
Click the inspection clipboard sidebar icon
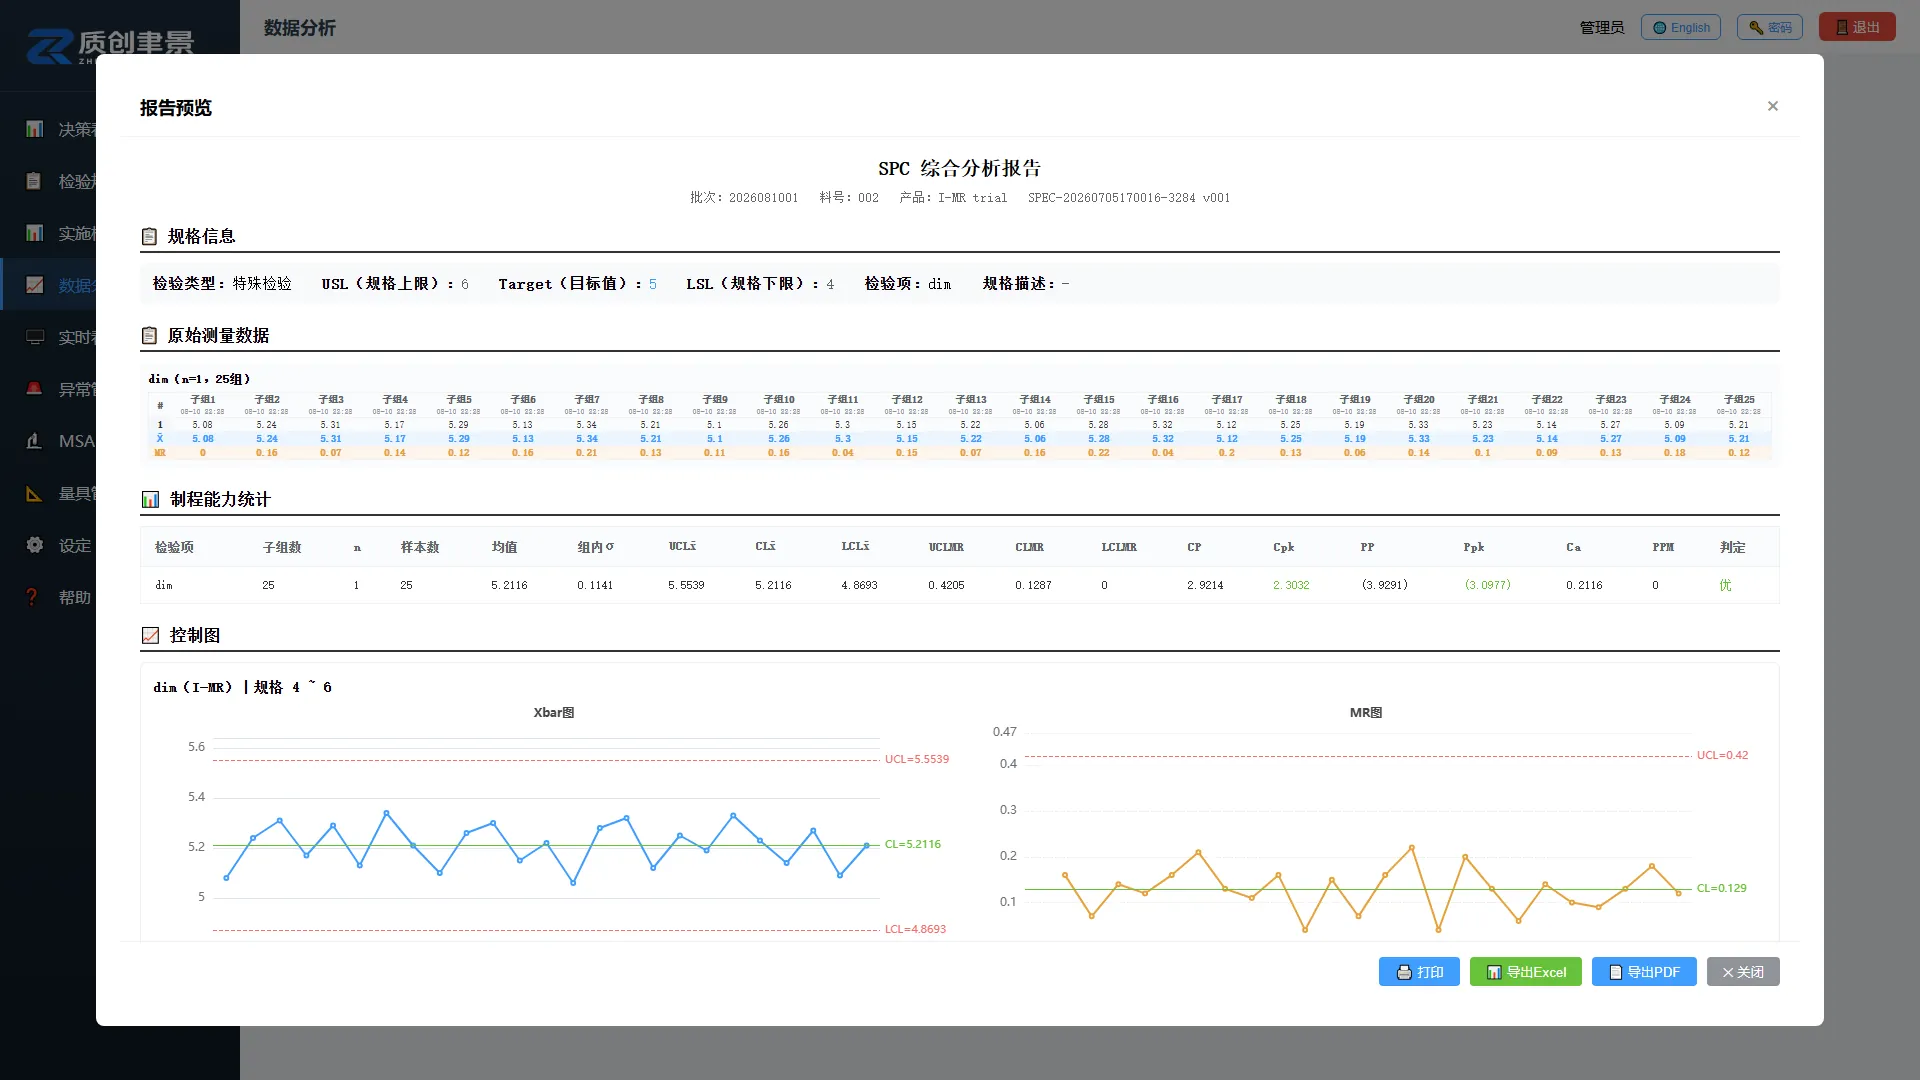[34, 181]
